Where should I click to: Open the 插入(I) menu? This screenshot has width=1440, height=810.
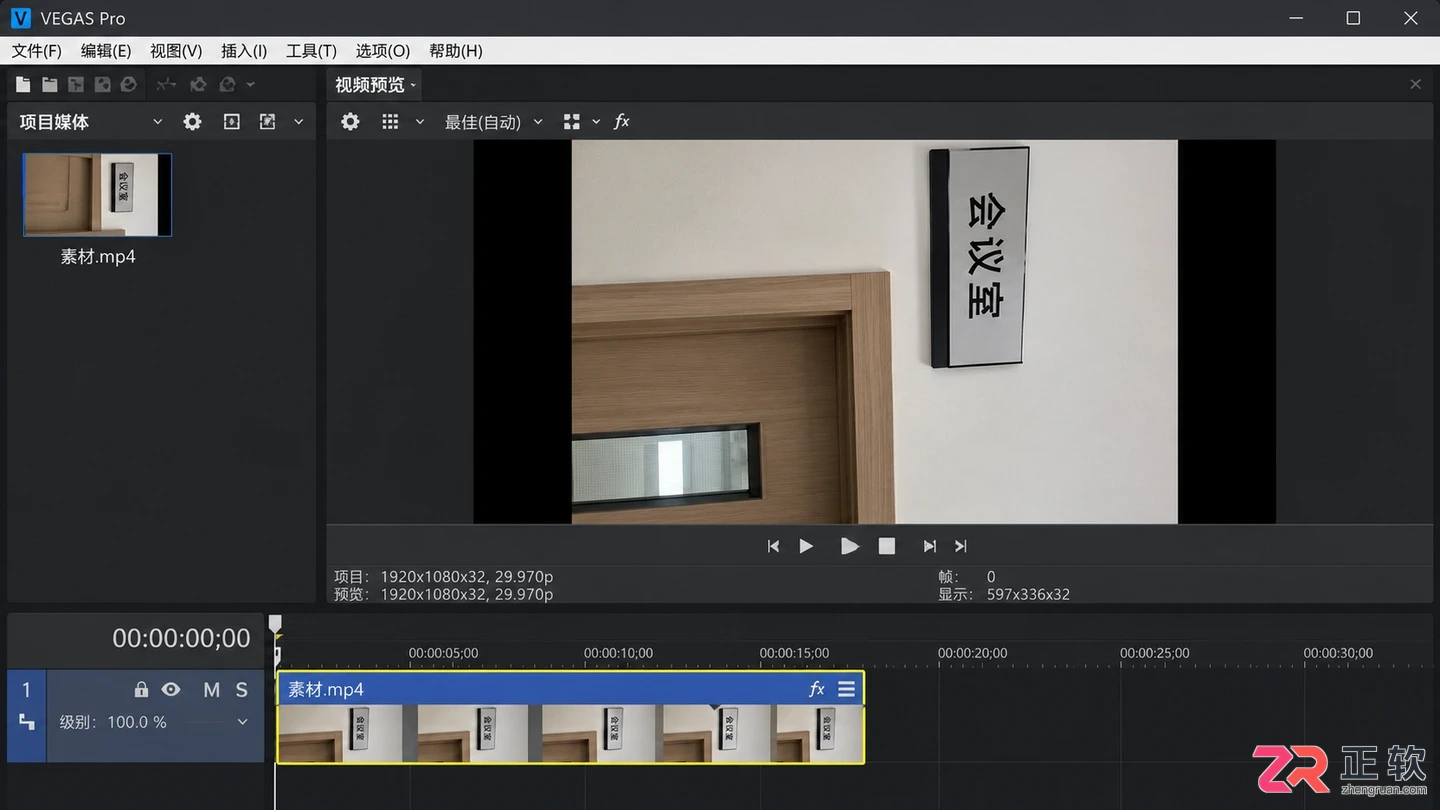244,51
